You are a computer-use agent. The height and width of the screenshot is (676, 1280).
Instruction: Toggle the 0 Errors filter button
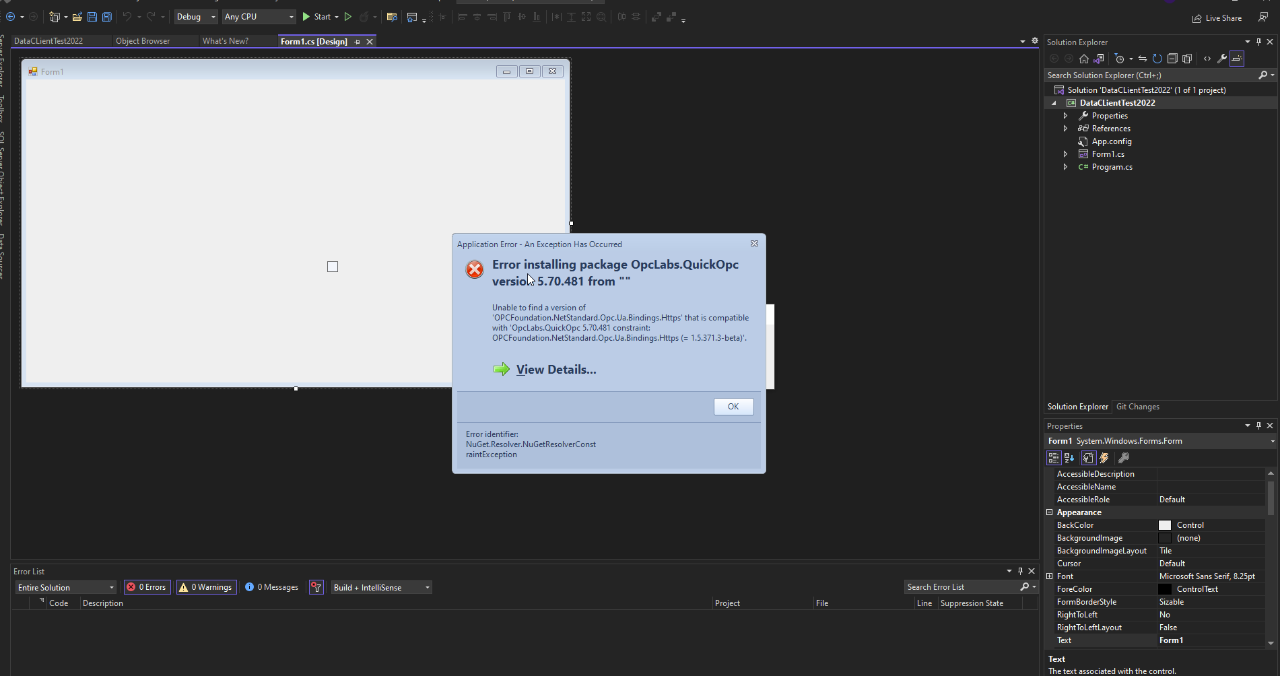(x=147, y=587)
